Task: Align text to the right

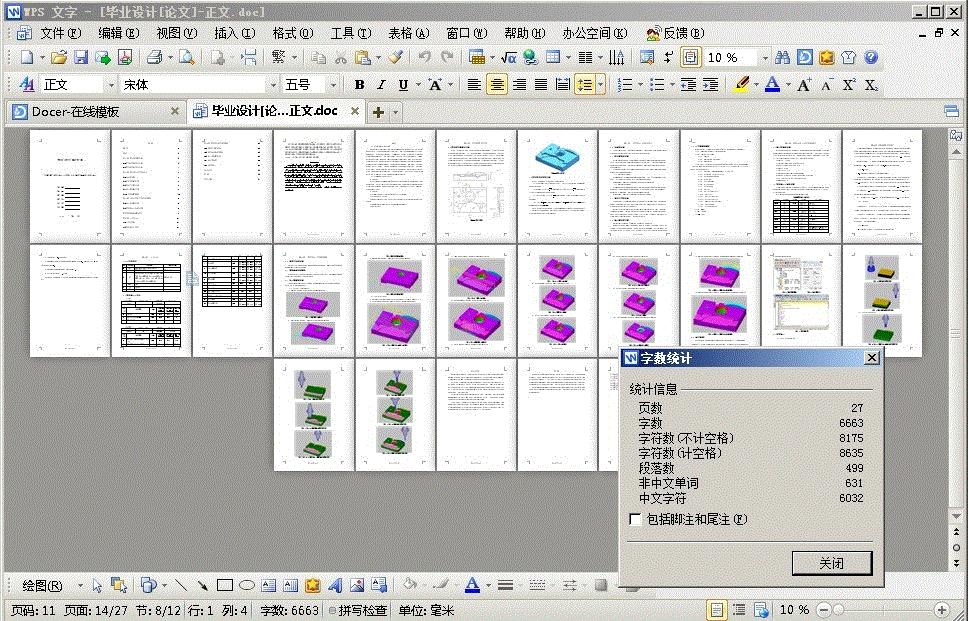Action: tap(519, 85)
